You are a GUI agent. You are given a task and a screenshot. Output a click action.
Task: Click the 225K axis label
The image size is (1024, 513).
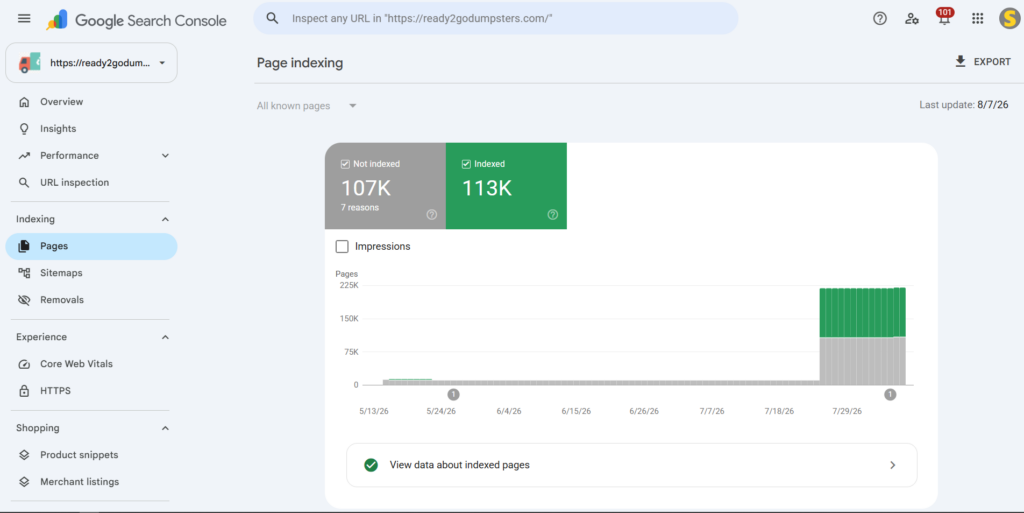[x=349, y=285]
